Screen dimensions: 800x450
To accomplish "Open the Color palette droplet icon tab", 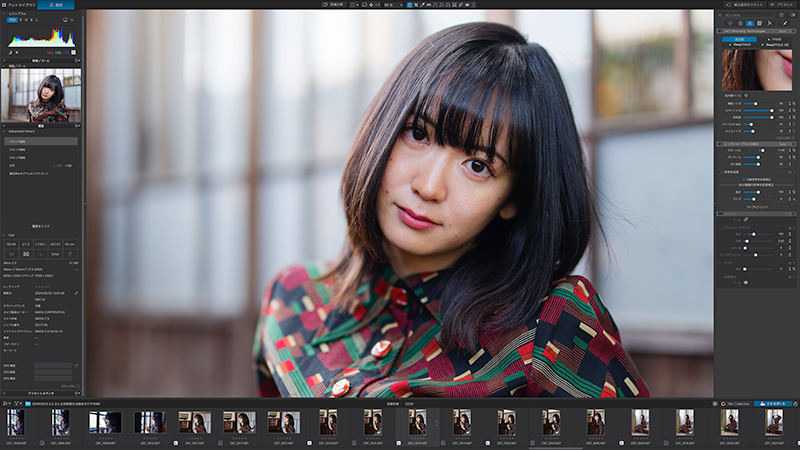I will click(x=740, y=23).
